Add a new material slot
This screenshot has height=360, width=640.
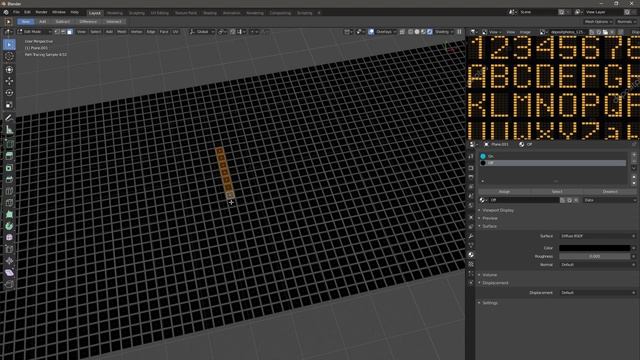pyautogui.click(x=634, y=155)
